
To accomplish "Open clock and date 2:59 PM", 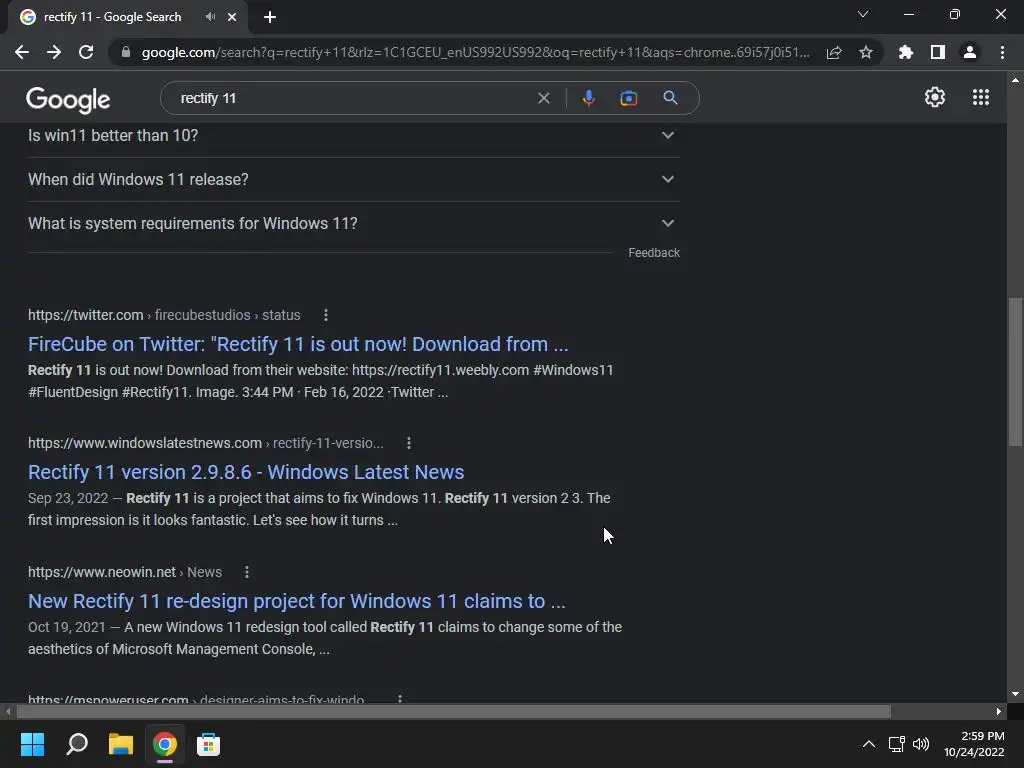I will pyautogui.click(x=974, y=744).
